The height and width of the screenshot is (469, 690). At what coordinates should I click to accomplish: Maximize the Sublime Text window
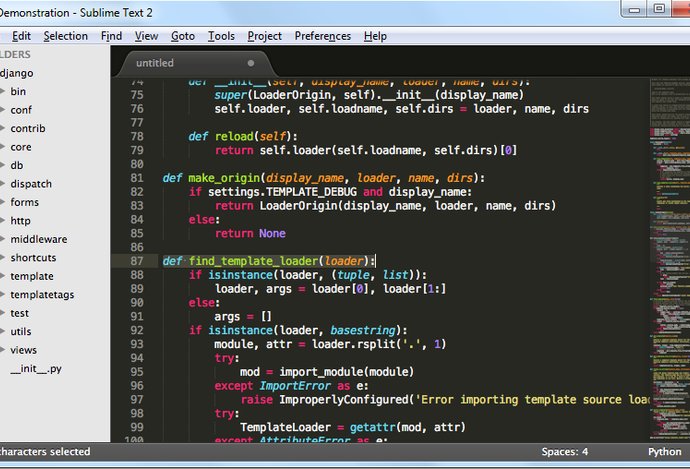click(x=659, y=9)
